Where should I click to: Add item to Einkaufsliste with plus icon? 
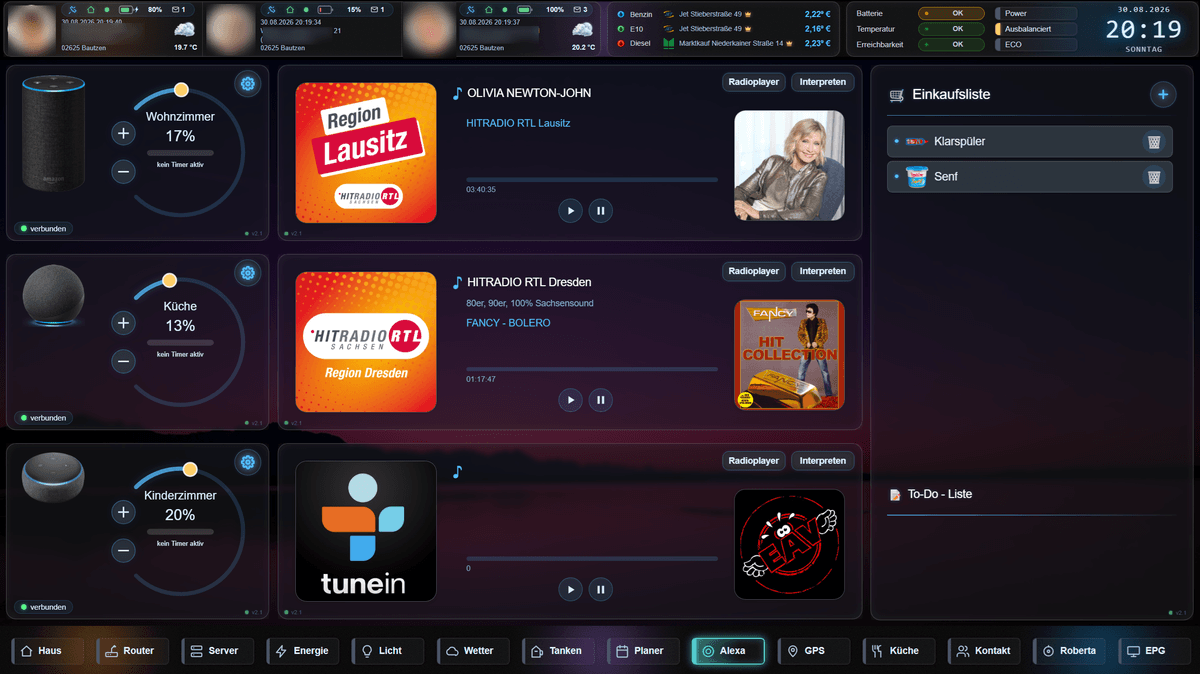[x=1162, y=95]
